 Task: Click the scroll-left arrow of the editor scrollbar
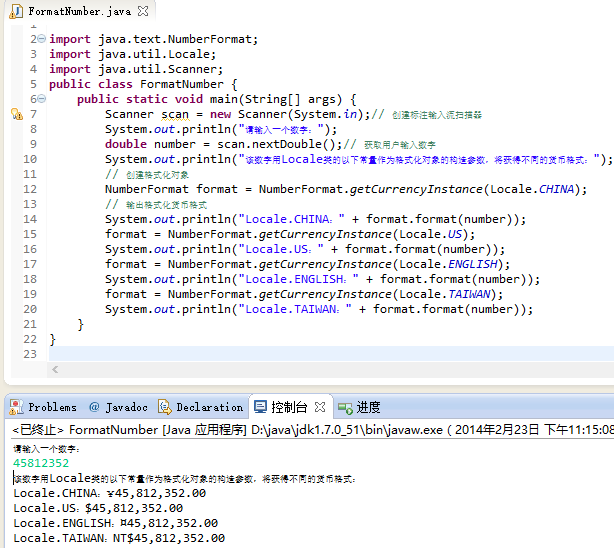55,369
